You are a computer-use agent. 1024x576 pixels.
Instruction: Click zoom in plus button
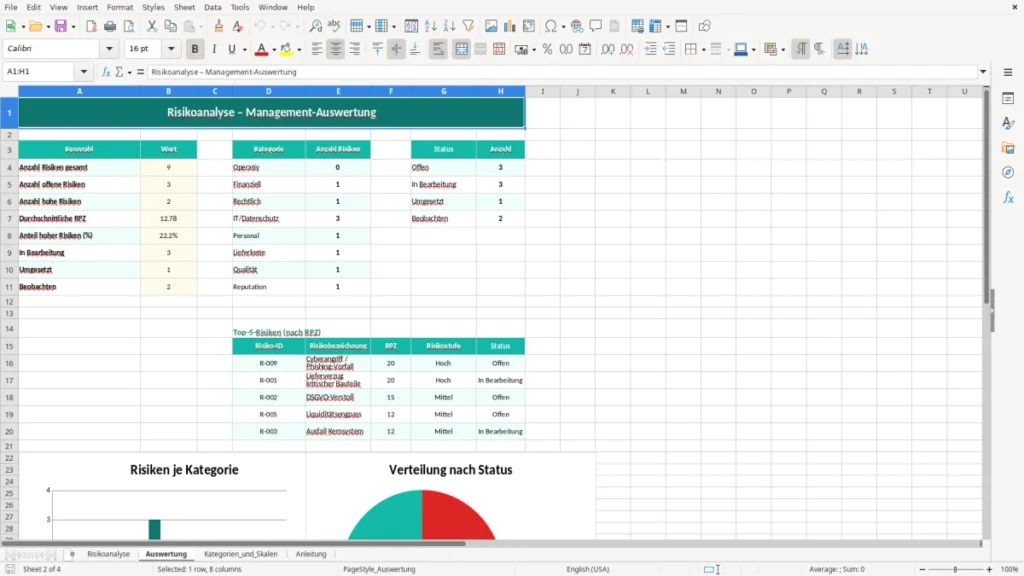tap(989, 569)
